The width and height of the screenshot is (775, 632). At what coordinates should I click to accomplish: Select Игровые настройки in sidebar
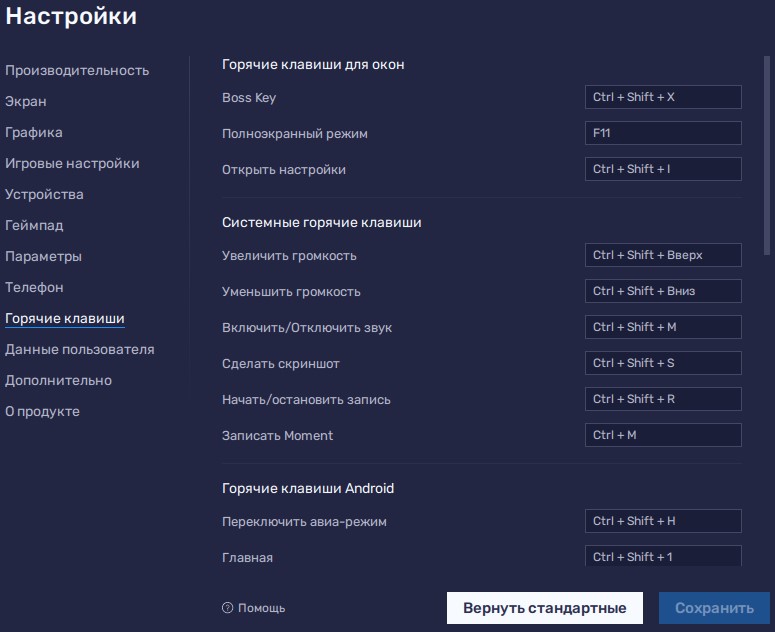click(x=72, y=164)
